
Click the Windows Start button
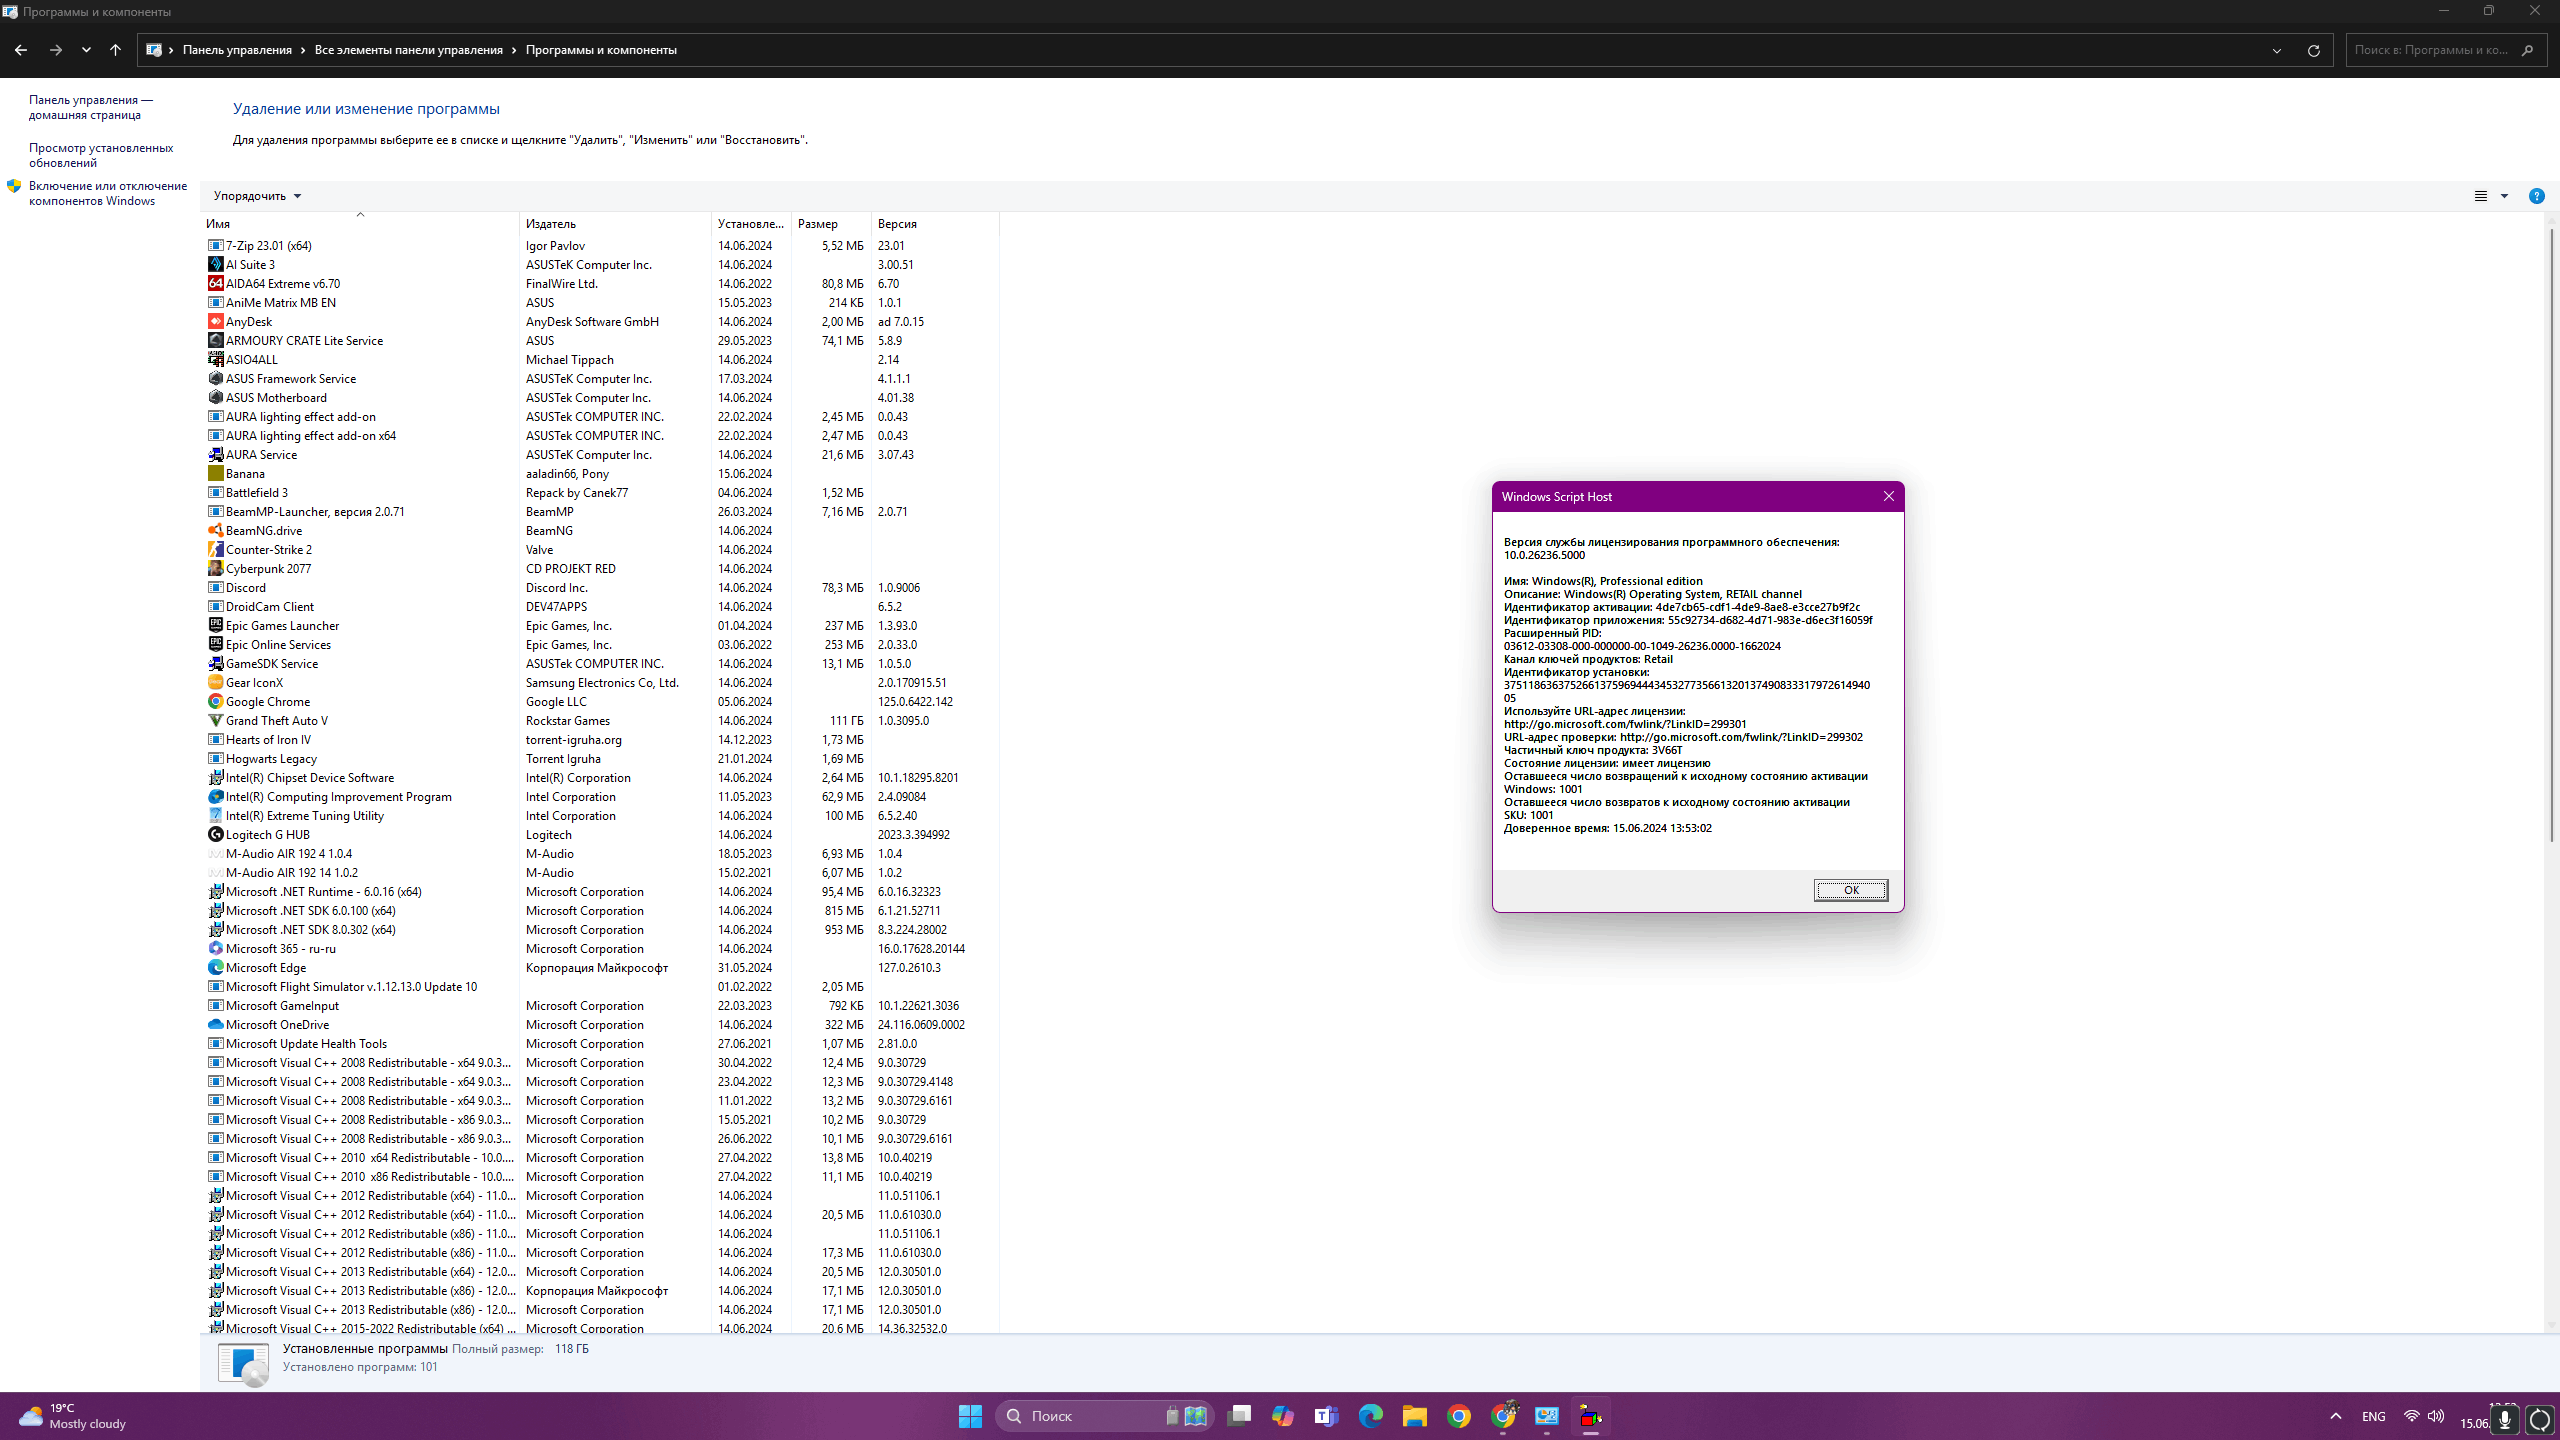[x=970, y=1416]
